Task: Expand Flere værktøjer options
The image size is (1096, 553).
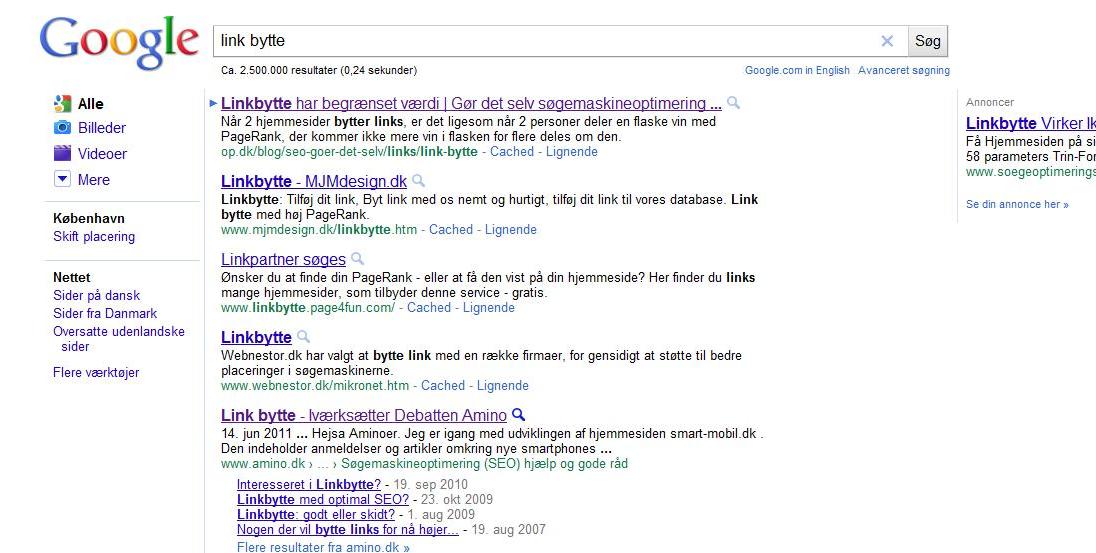Action: tap(96, 373)
